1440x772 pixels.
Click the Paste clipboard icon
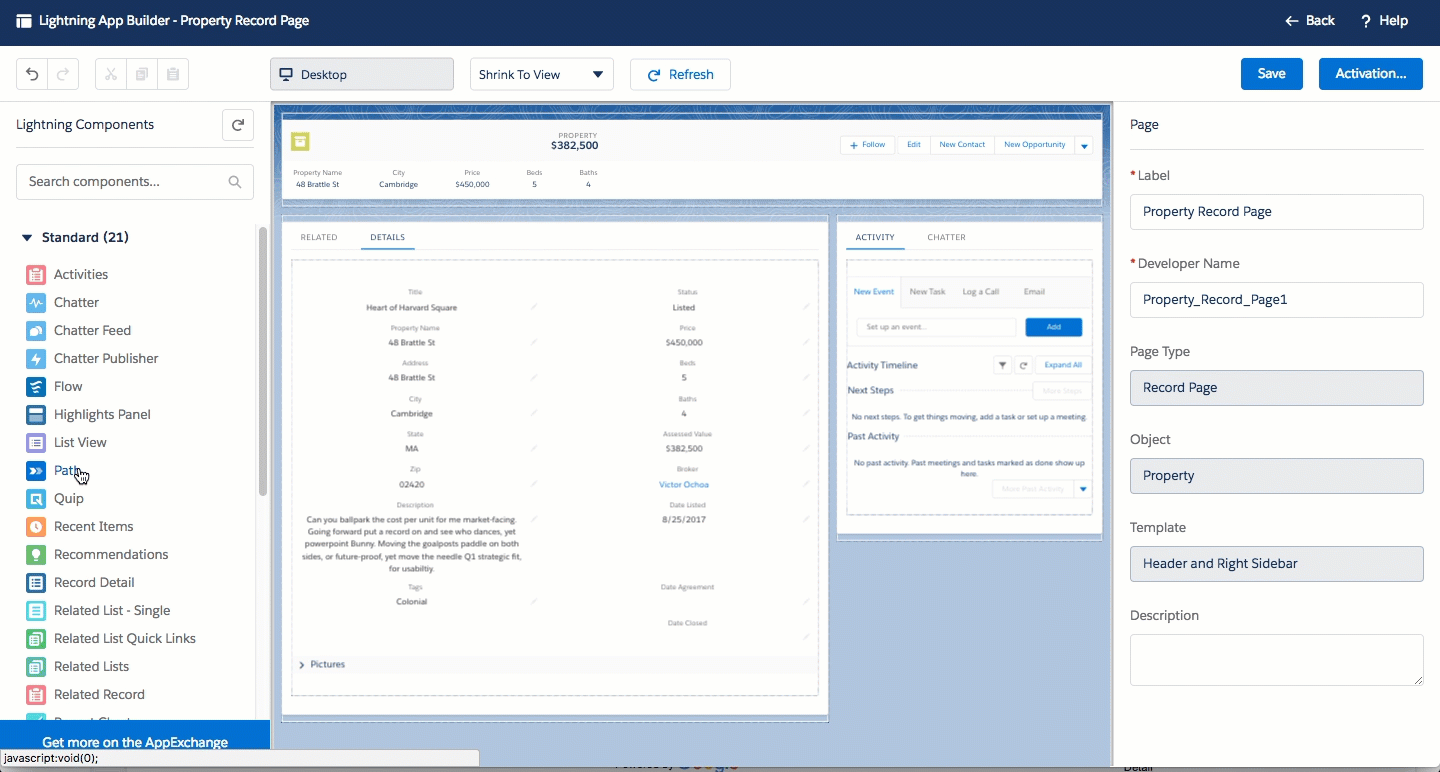coord(173,74)
